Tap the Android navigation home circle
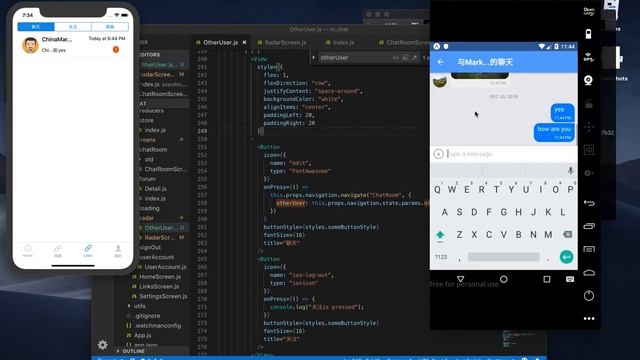This screenshot has height=360, width=640. click(504, 279)
